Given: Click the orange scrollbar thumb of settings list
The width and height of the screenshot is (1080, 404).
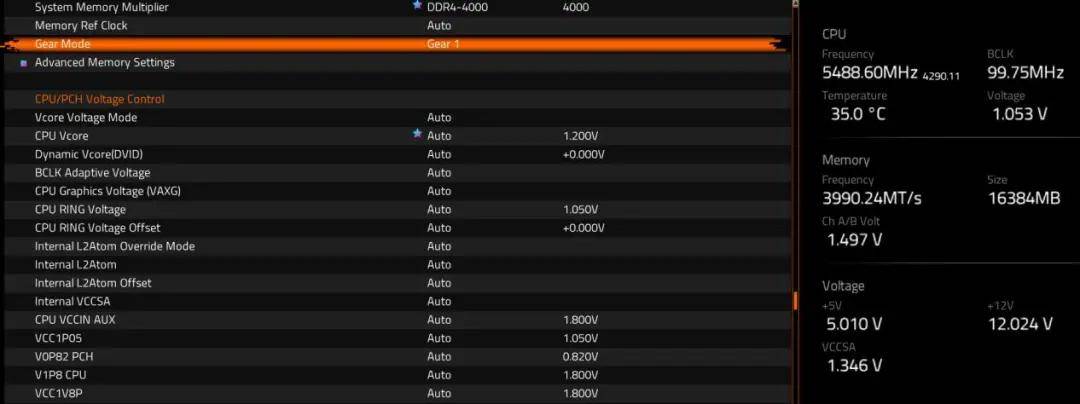Looking at the screenshot, I should 796,301.
